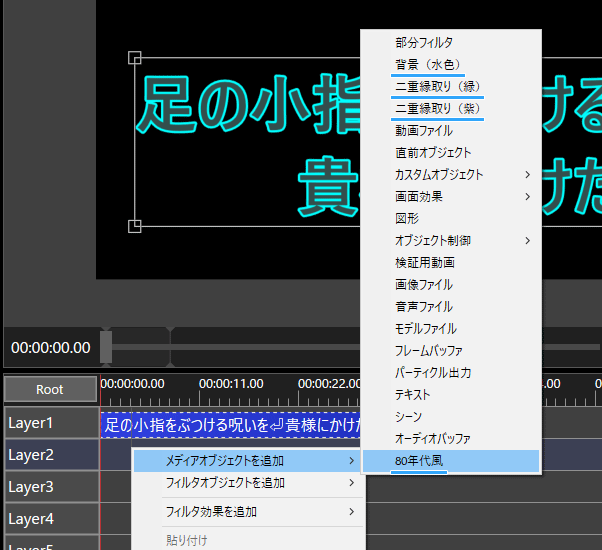Choose 画像ファイル from the menu
Image resolution: width=602 pixels, height=550 pixels.
(424, 285)
